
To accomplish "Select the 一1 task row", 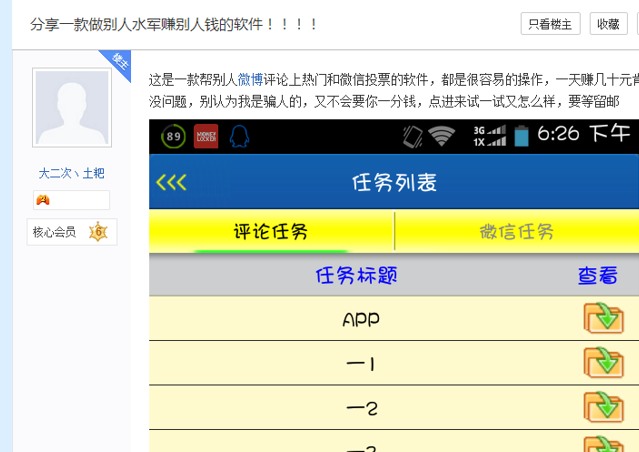I will pos(394,363).
